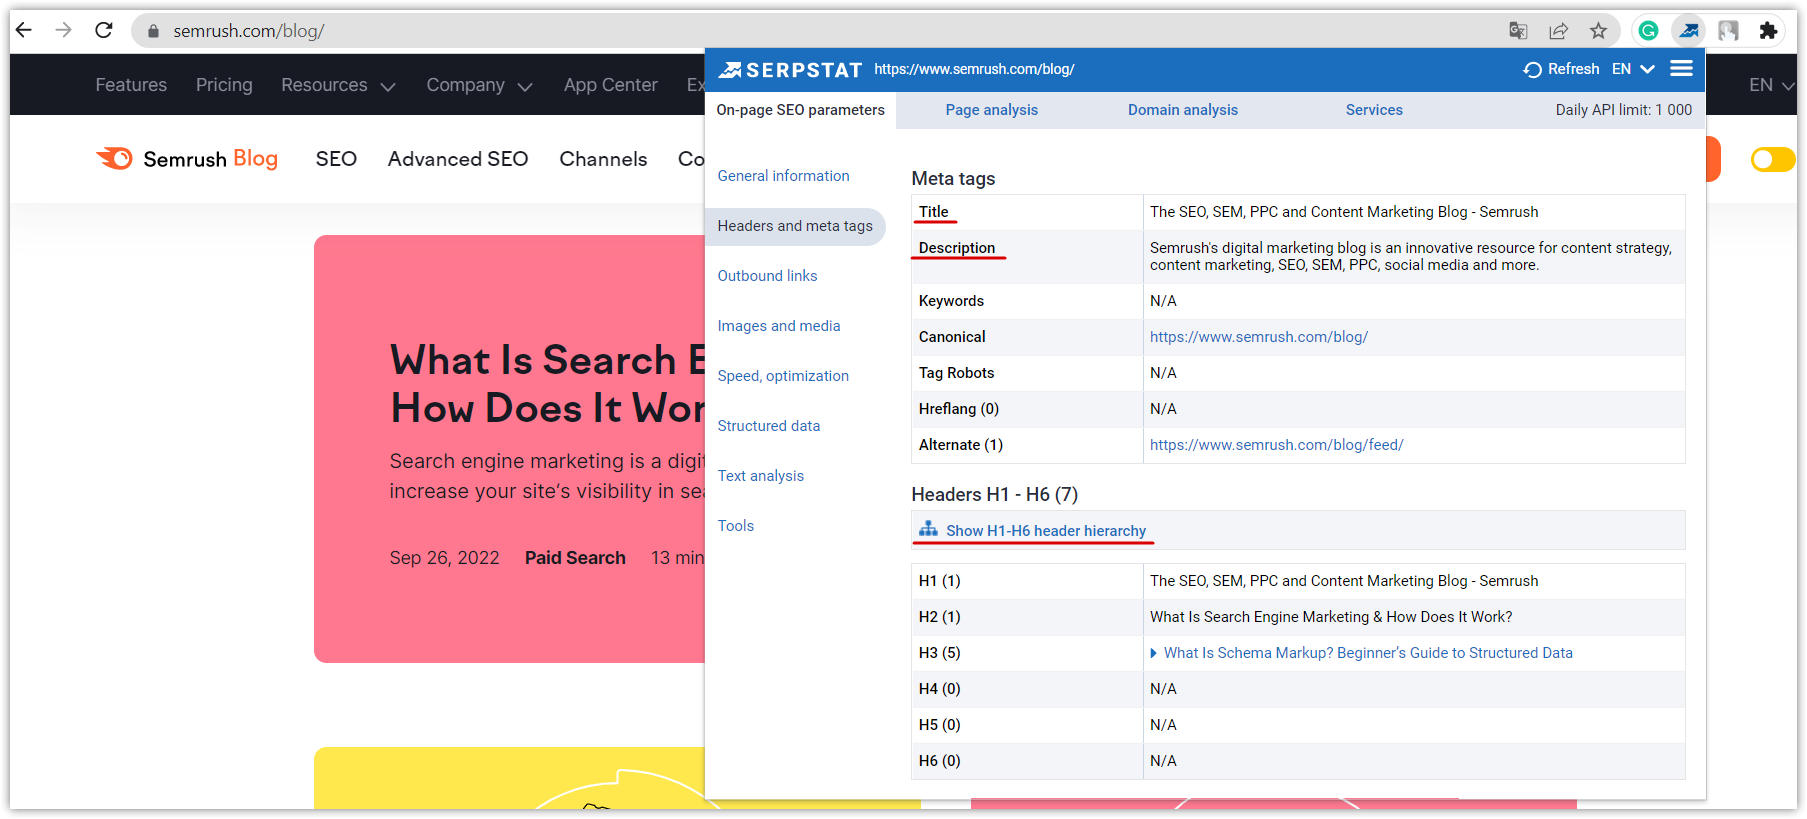
Task: Open the Structured data section
Action: point(768,426)
